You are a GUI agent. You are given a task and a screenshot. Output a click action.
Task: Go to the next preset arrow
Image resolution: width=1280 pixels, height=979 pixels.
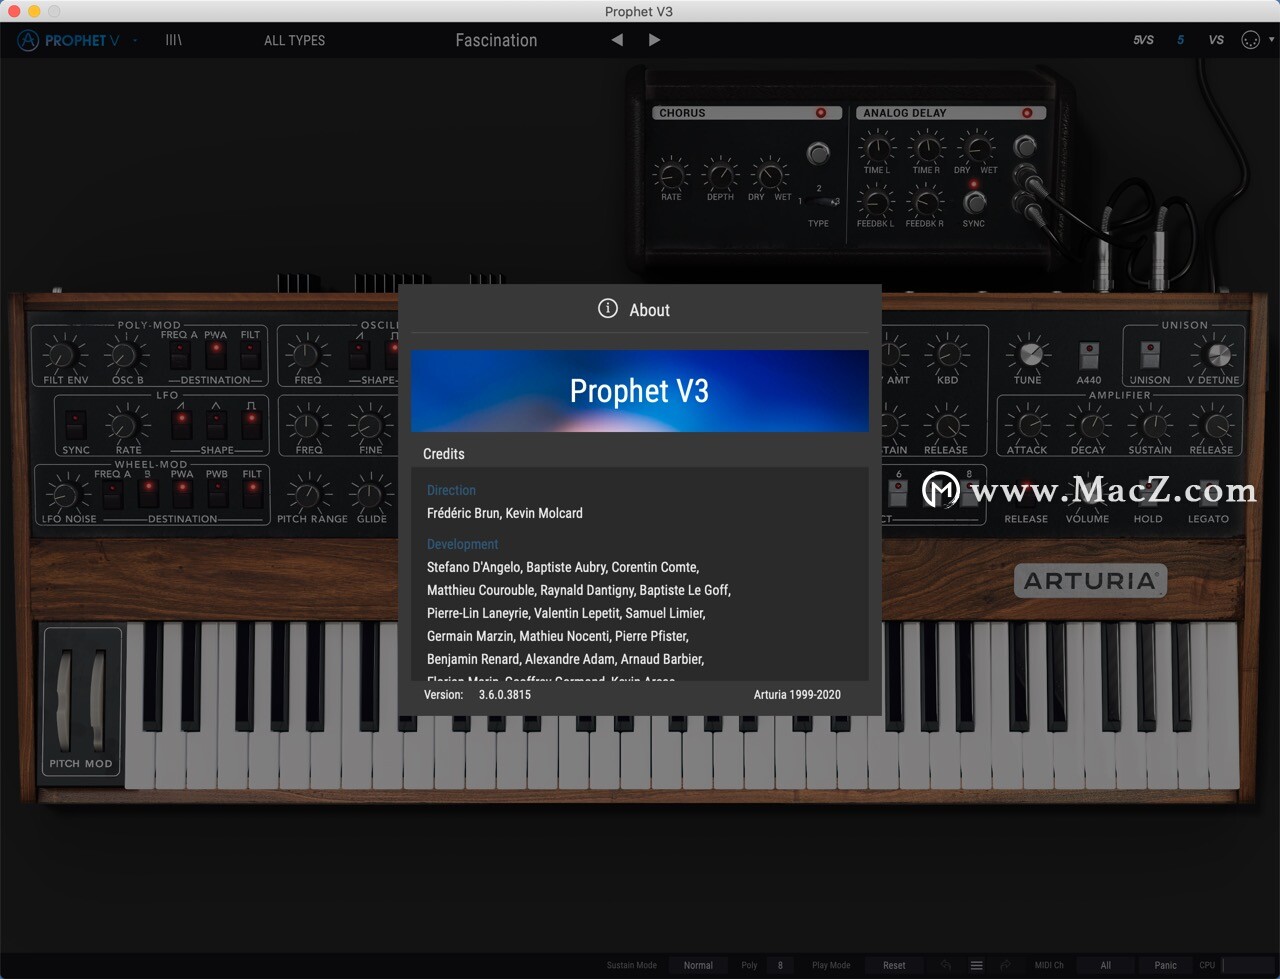coord(654,40)
